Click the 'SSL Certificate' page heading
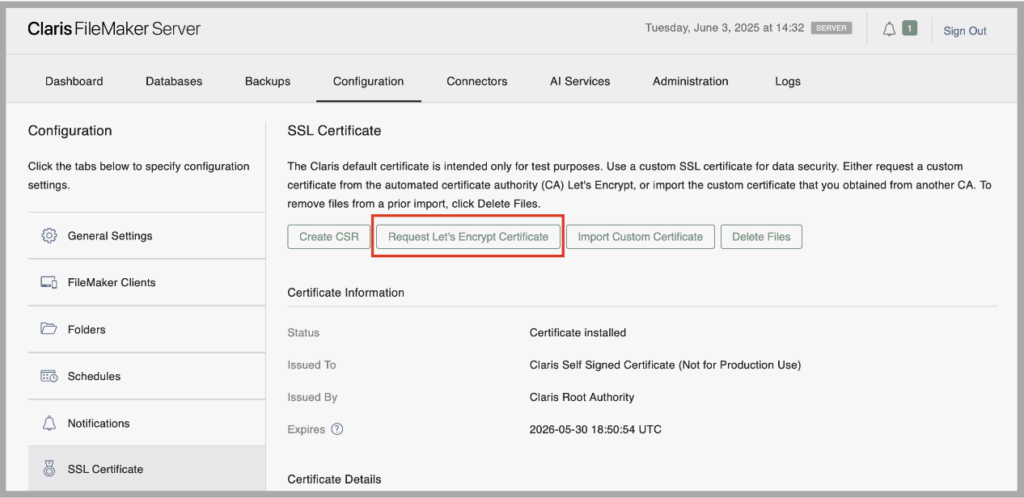Screen dimensions: 1024x498 [x=334, y=131]
